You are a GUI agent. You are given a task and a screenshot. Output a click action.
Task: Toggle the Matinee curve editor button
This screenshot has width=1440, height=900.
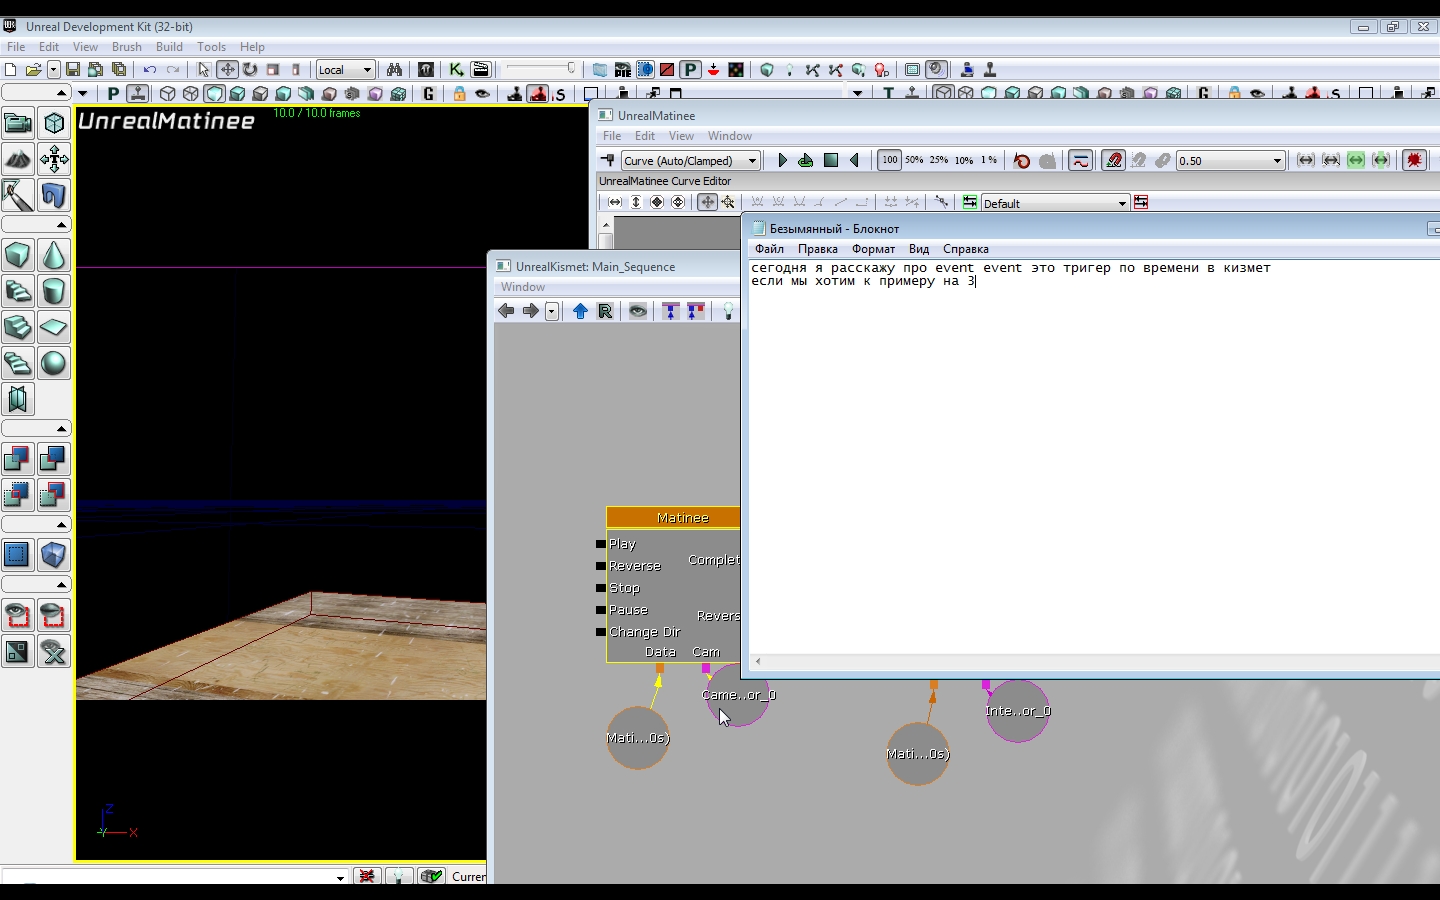tap(1080, 160)
